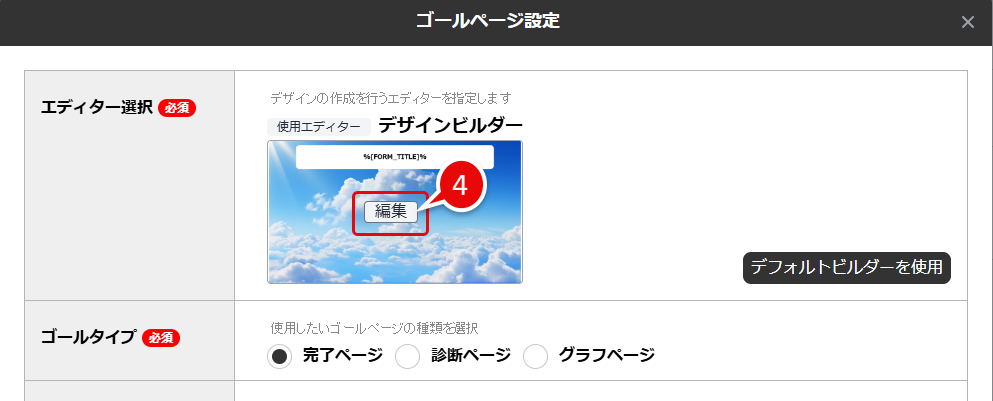Viewport: 993px width, 401px height.
Task: Click the 必須 badge beside ゴールタイプ
Action: (161, 338)
